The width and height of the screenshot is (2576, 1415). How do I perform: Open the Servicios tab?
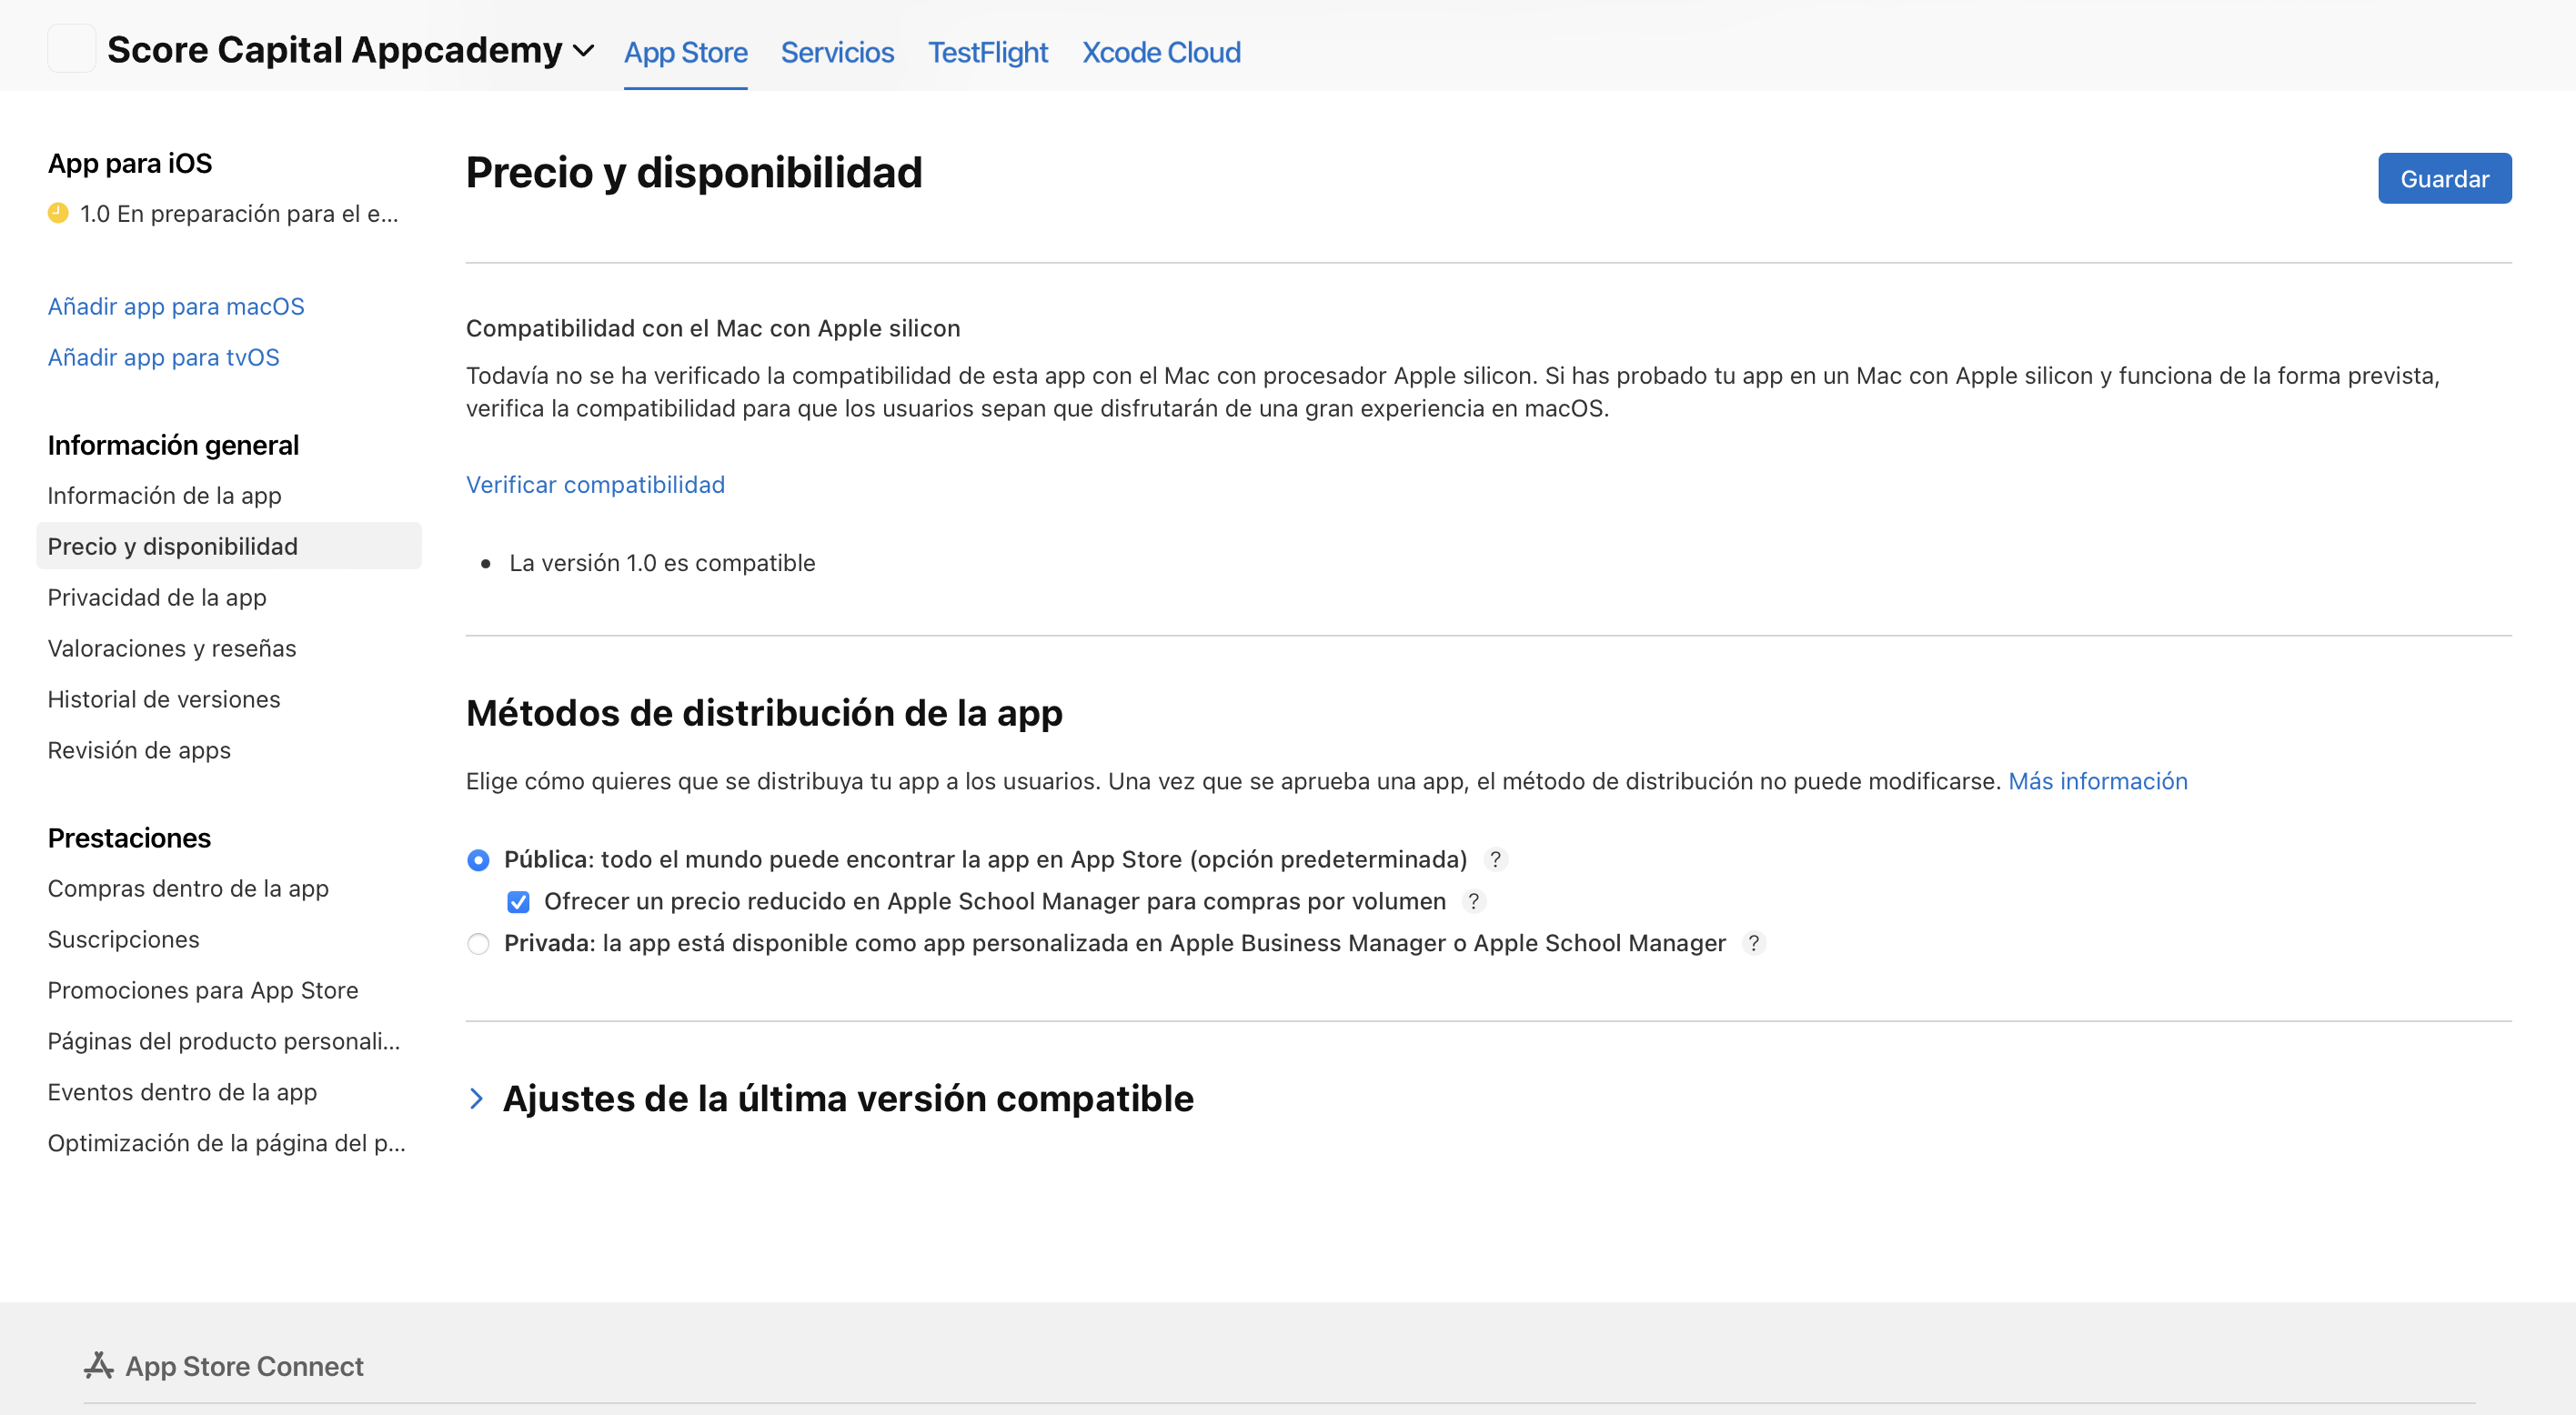tap(837, 52)
